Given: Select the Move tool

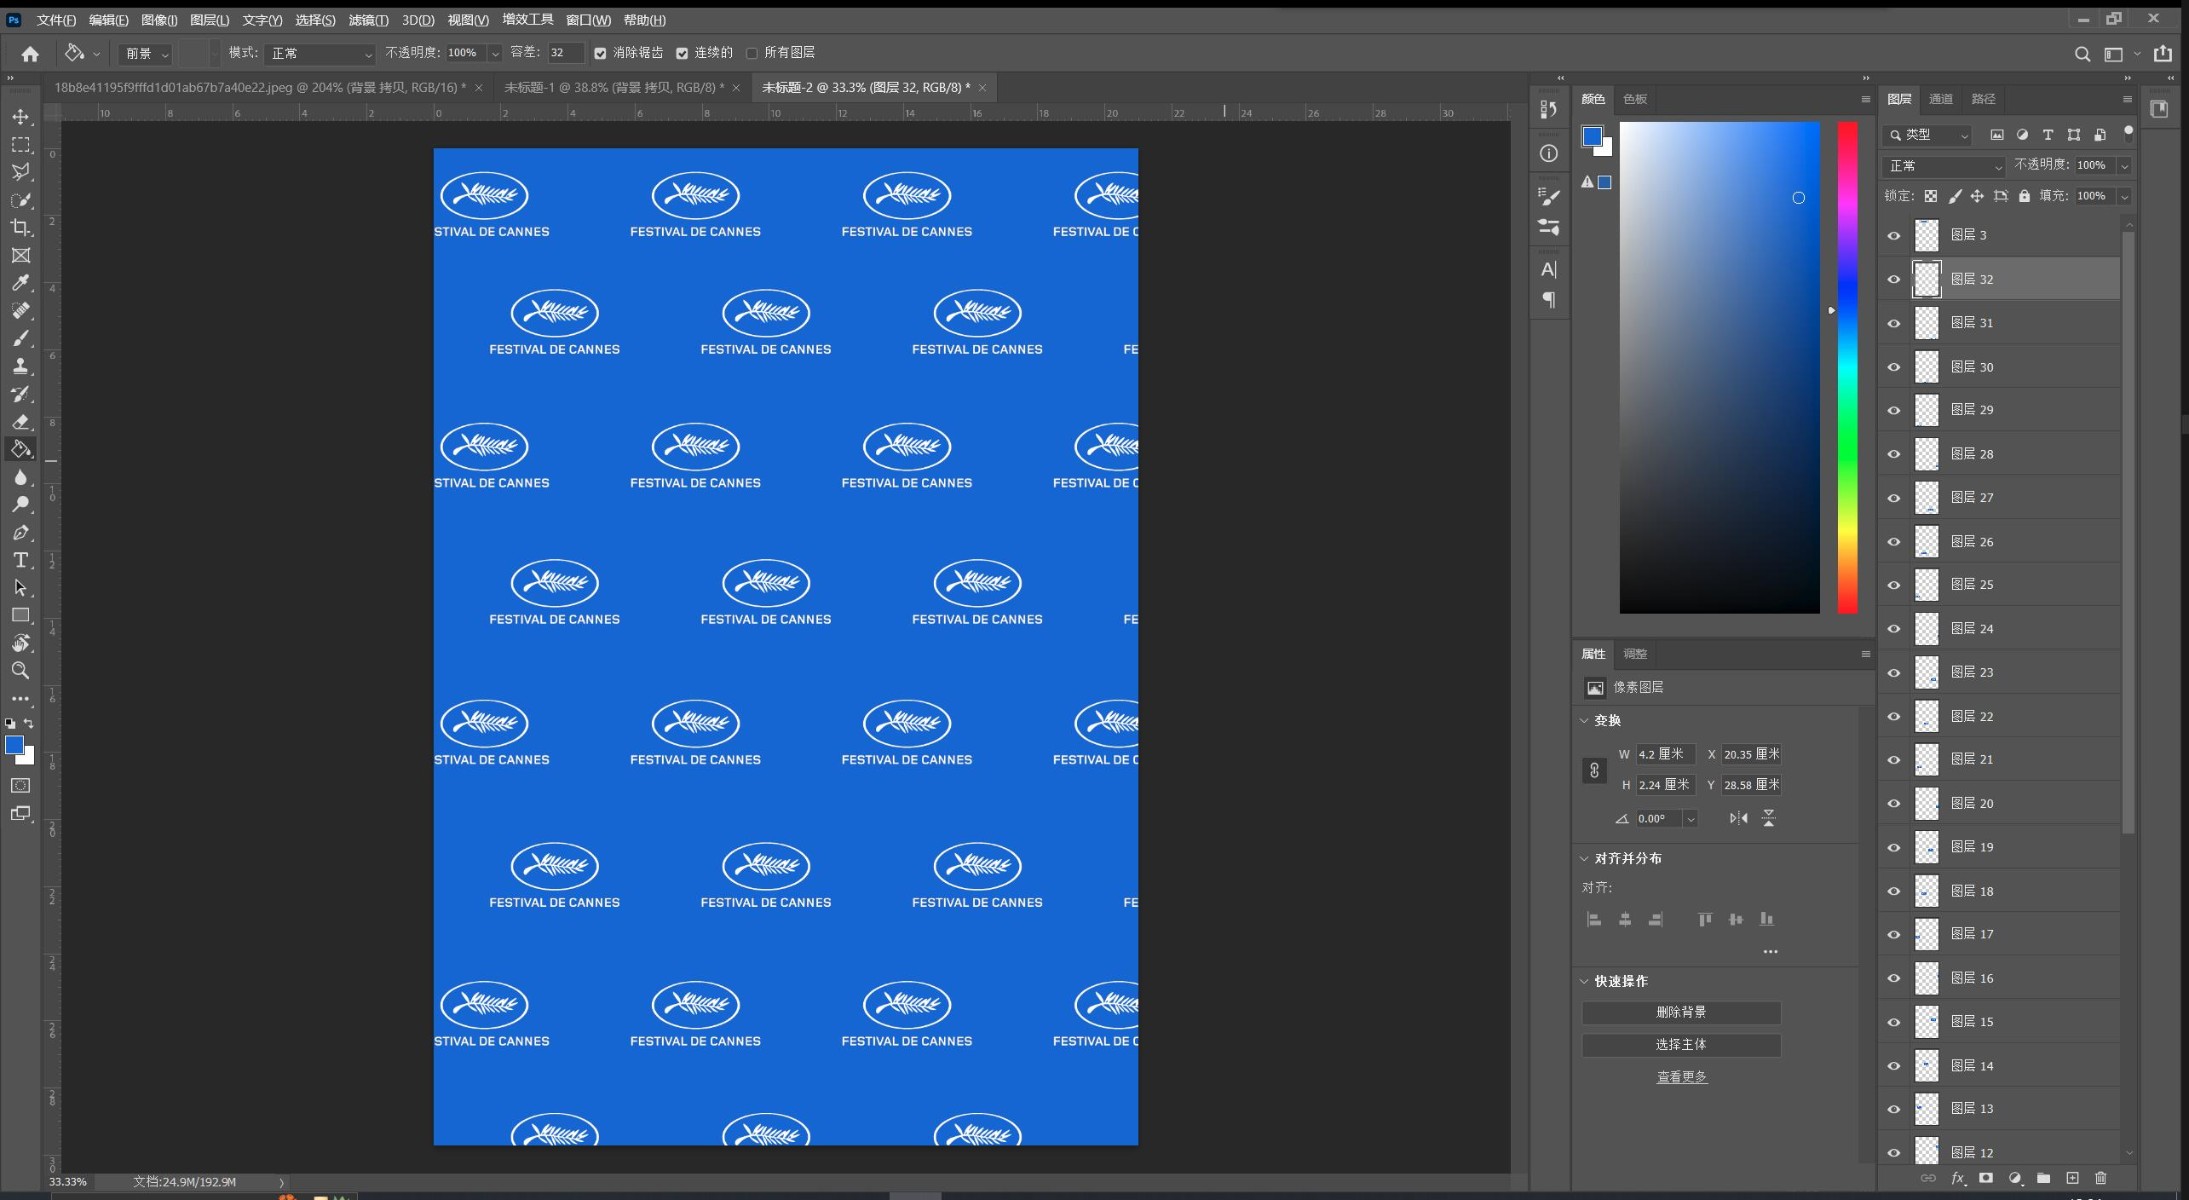Looking at the screenshot, I should point(20,117).
